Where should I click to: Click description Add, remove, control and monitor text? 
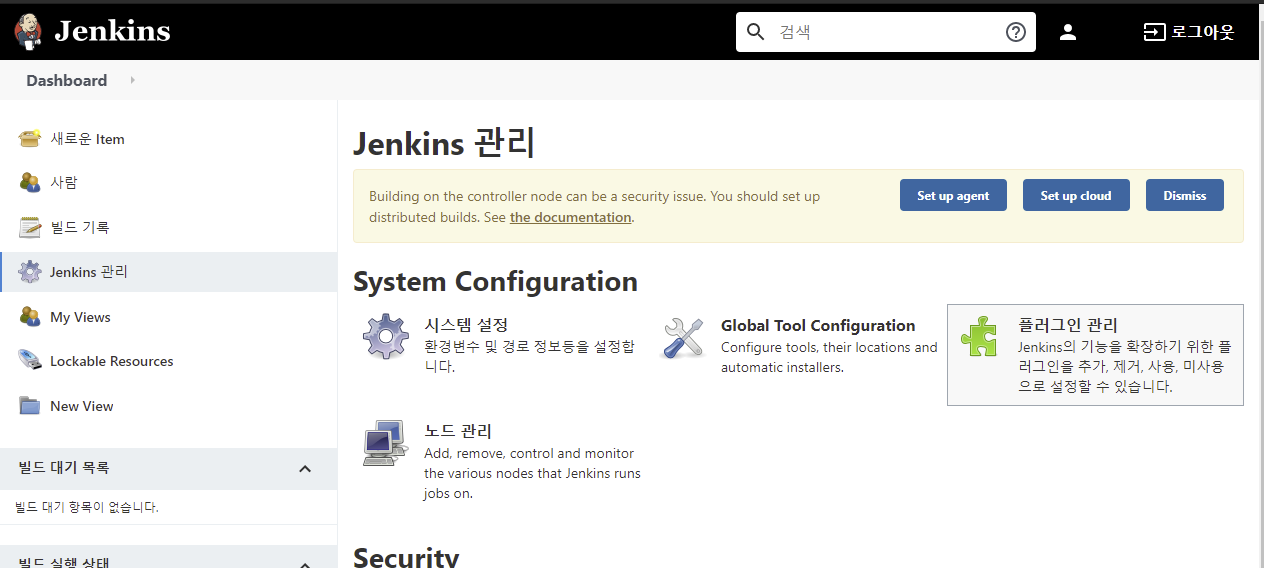[x=532, y=473]
